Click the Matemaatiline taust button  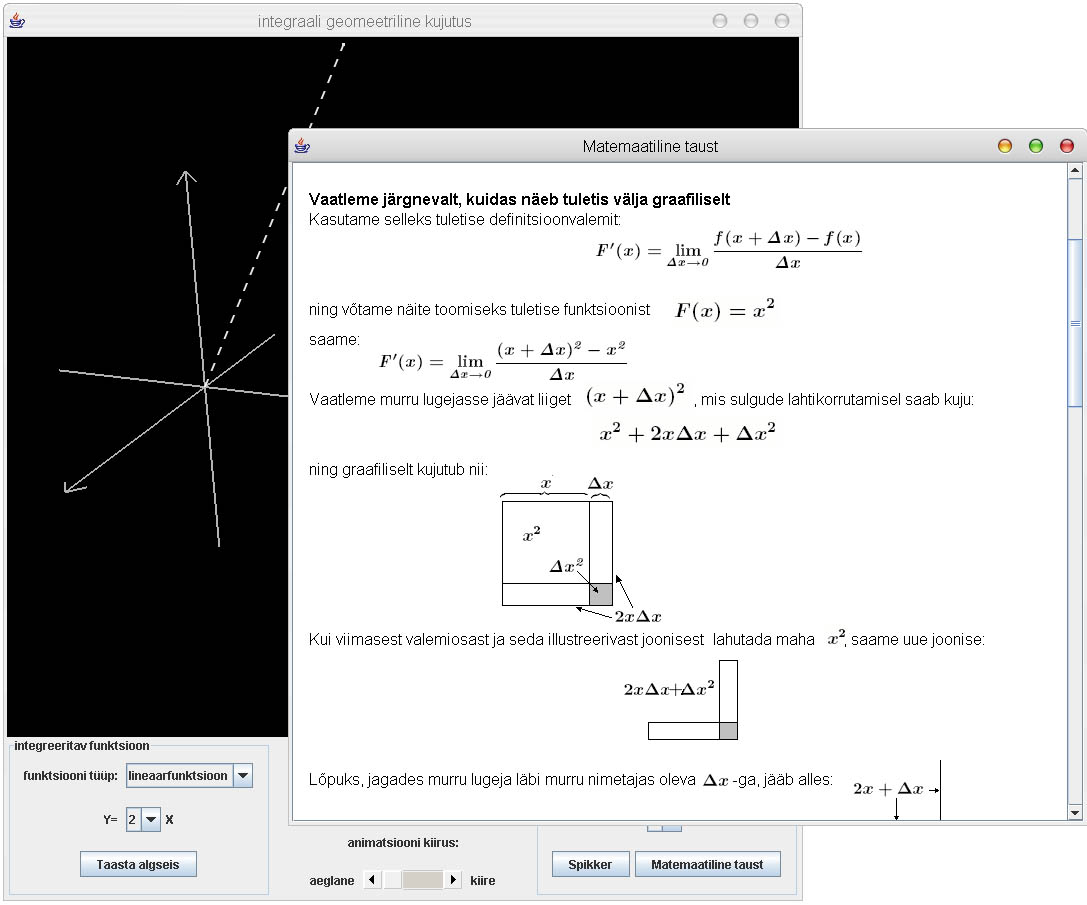(x=707, y=865)
